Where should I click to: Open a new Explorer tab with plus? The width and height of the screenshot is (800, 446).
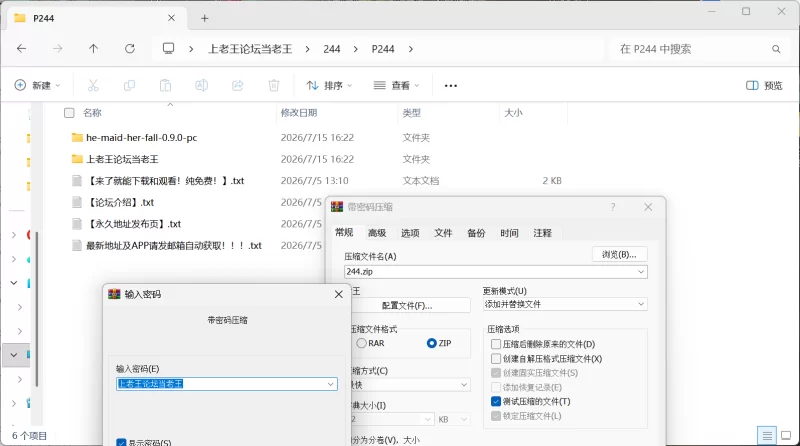[205, 18]
